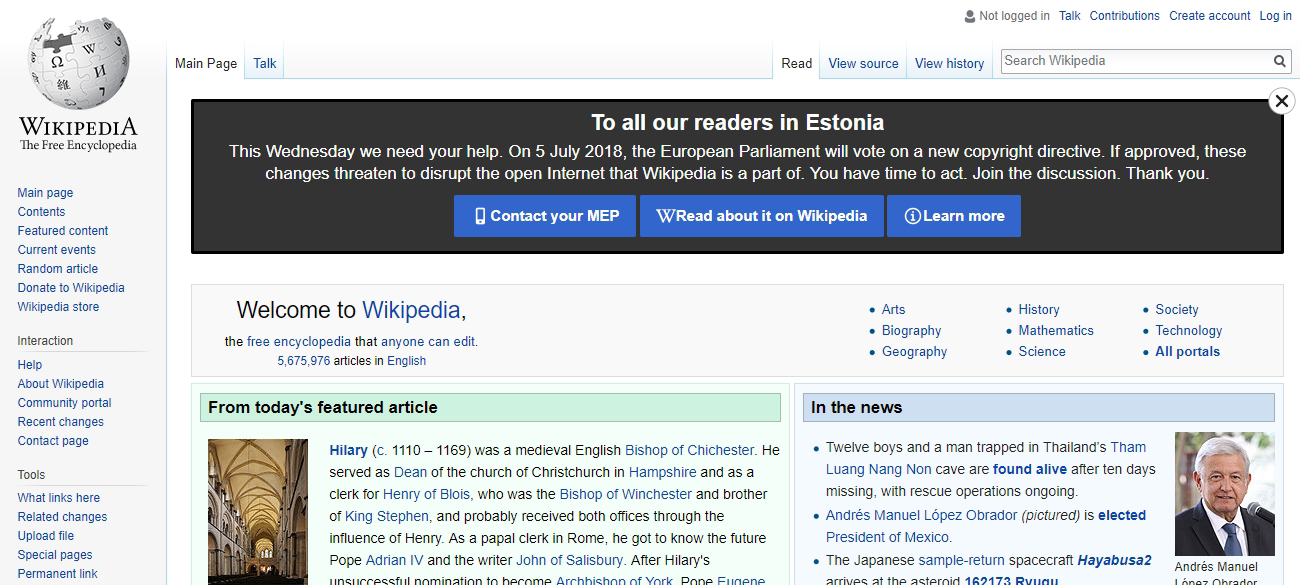1300x585 pixels.
Task: Open the Recent changes link
Action: (61, 422)
